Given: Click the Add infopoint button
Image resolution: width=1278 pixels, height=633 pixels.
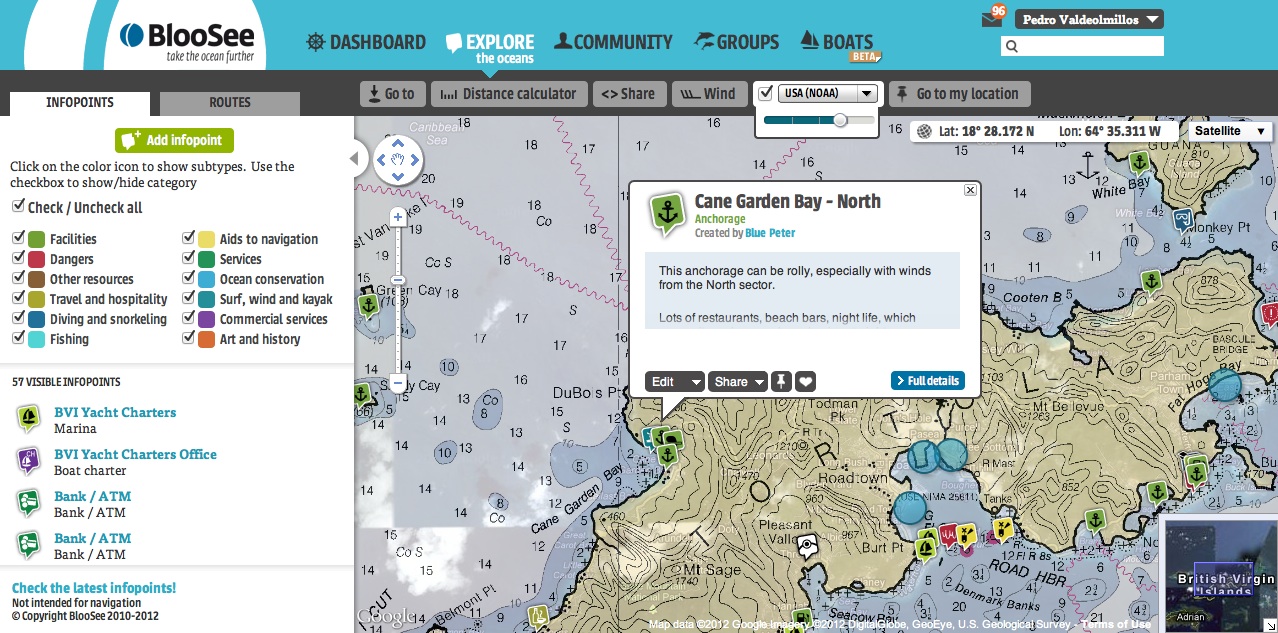Looking at the screenshot, I should 174,141.
